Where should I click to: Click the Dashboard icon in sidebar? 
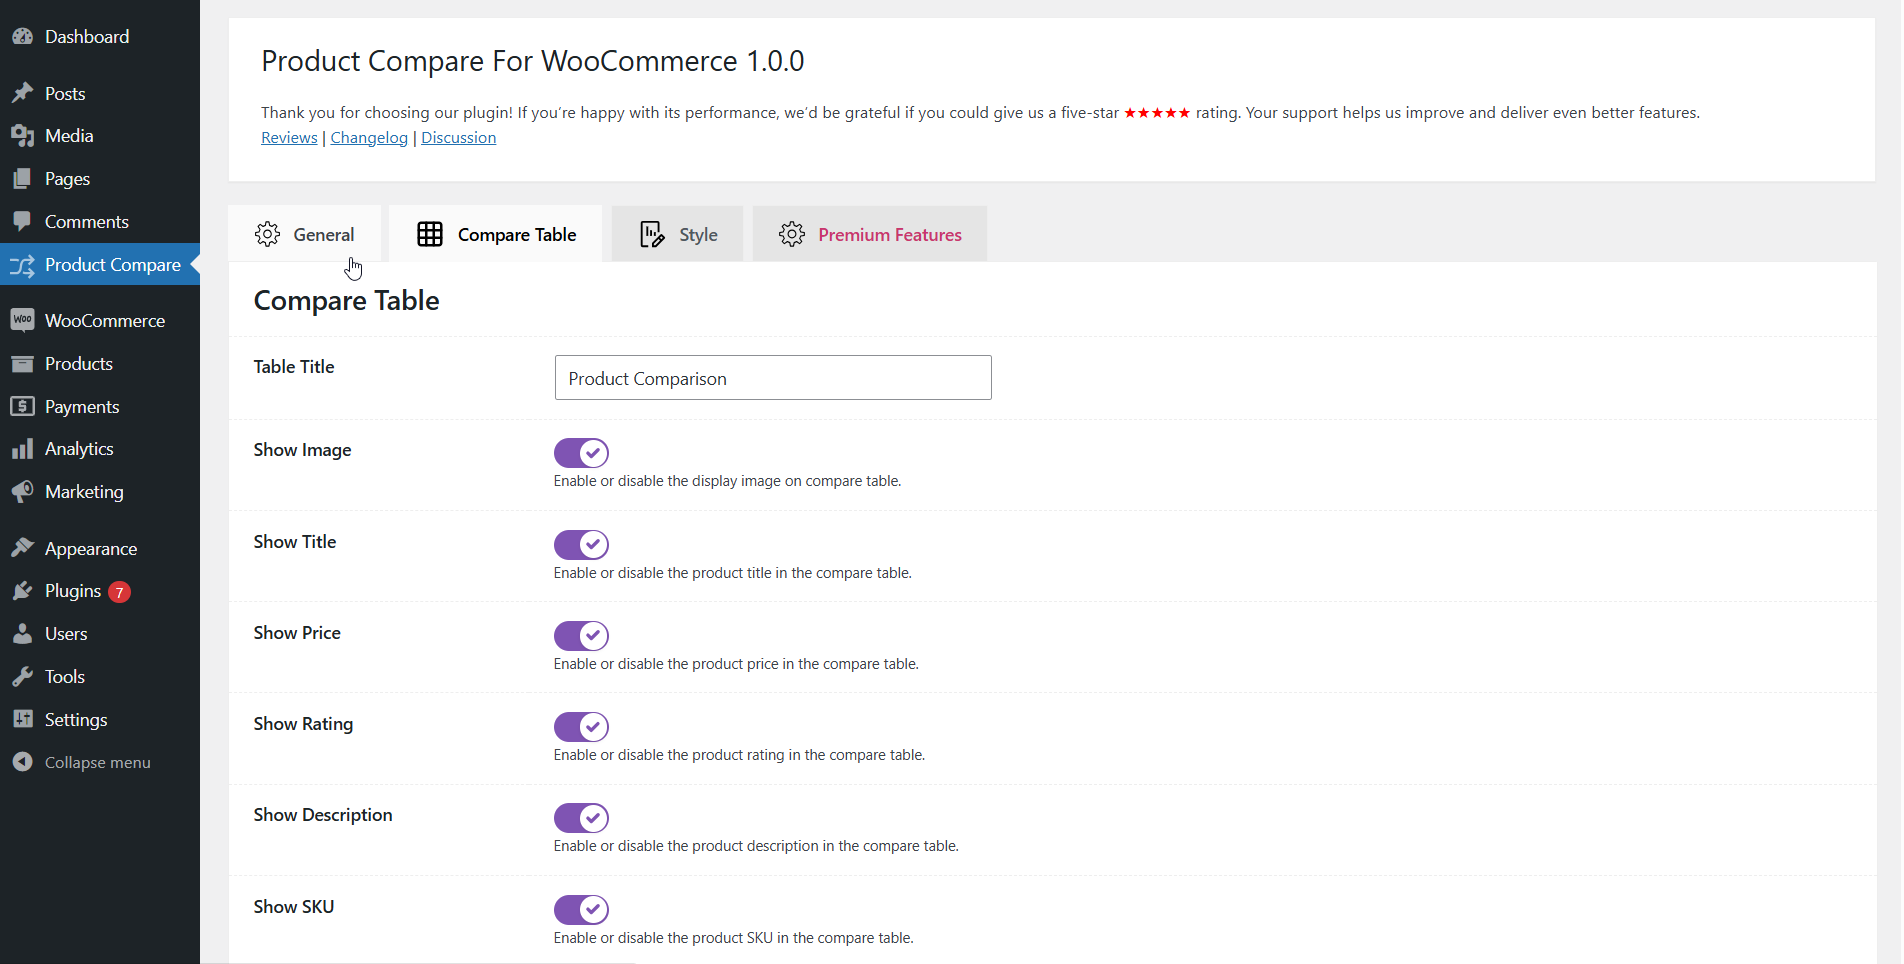(x=22, y=37)
